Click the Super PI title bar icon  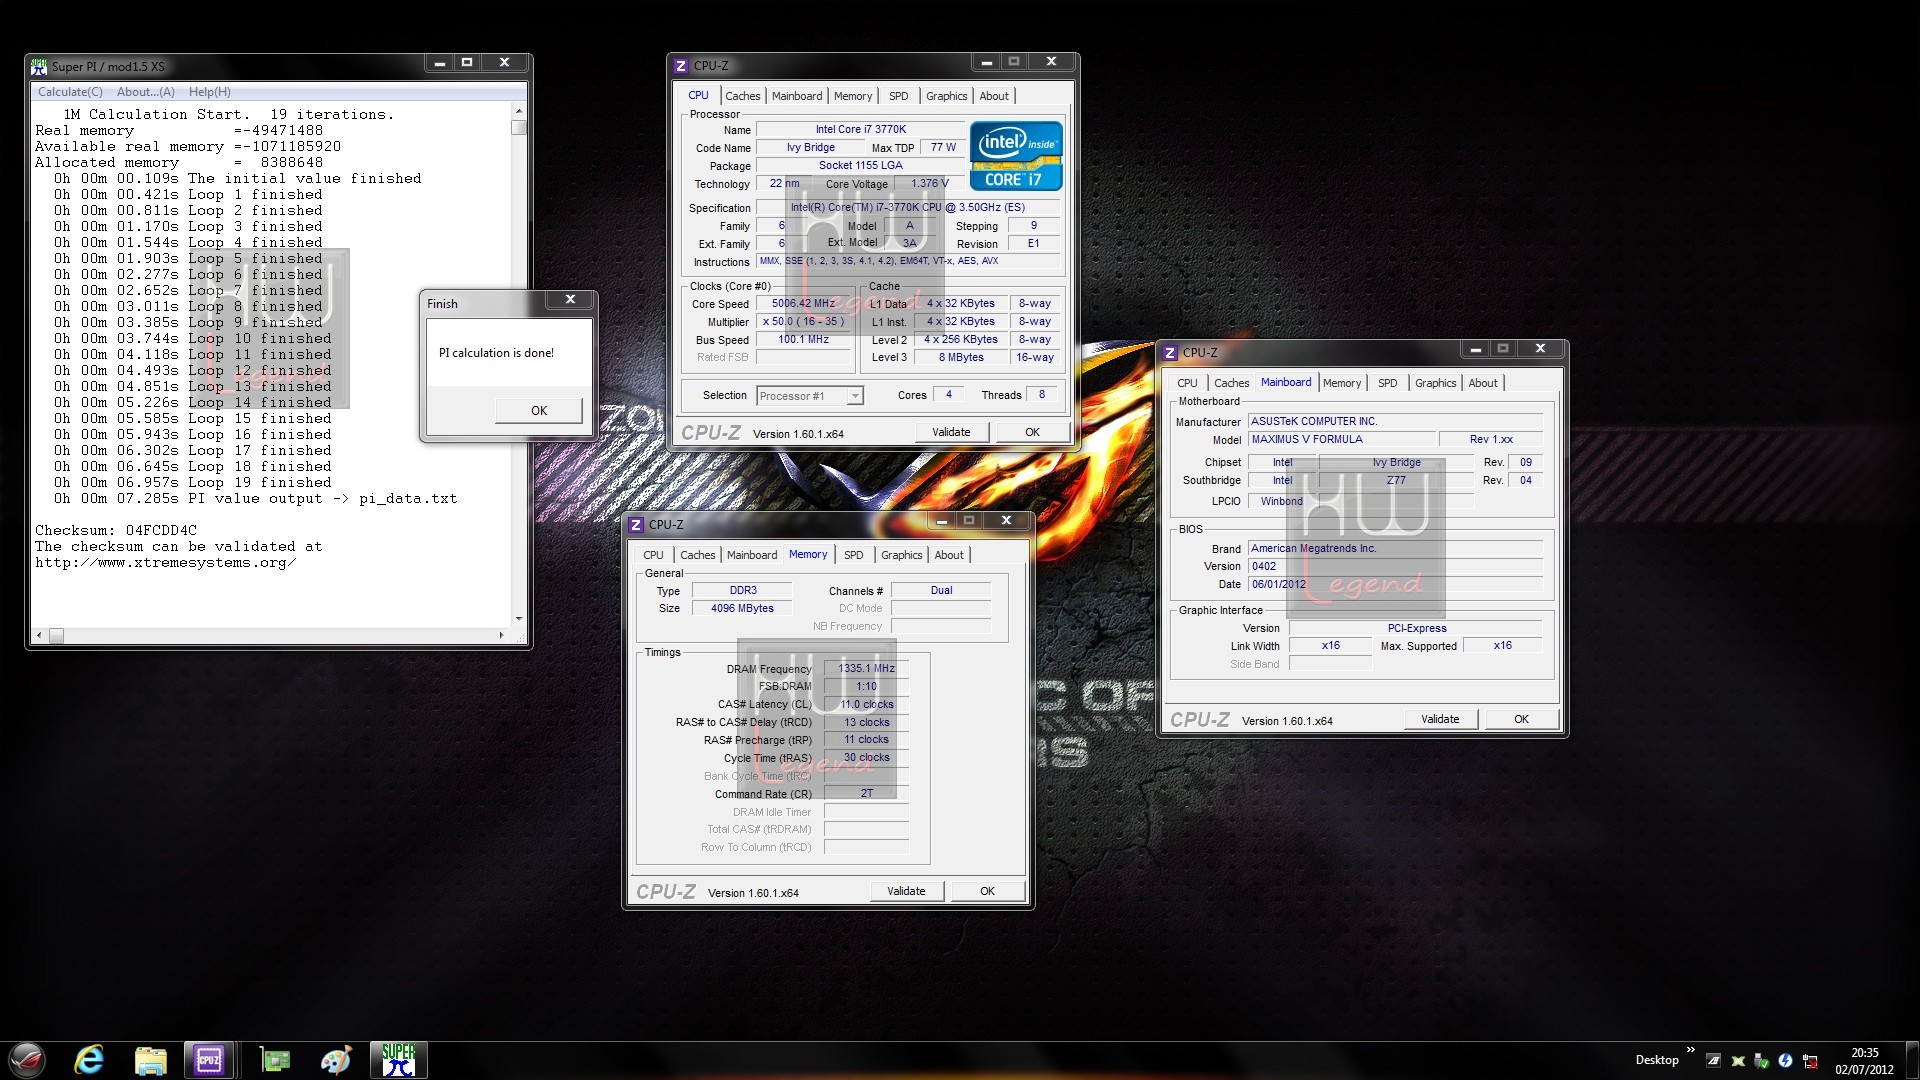click(39, 67)
